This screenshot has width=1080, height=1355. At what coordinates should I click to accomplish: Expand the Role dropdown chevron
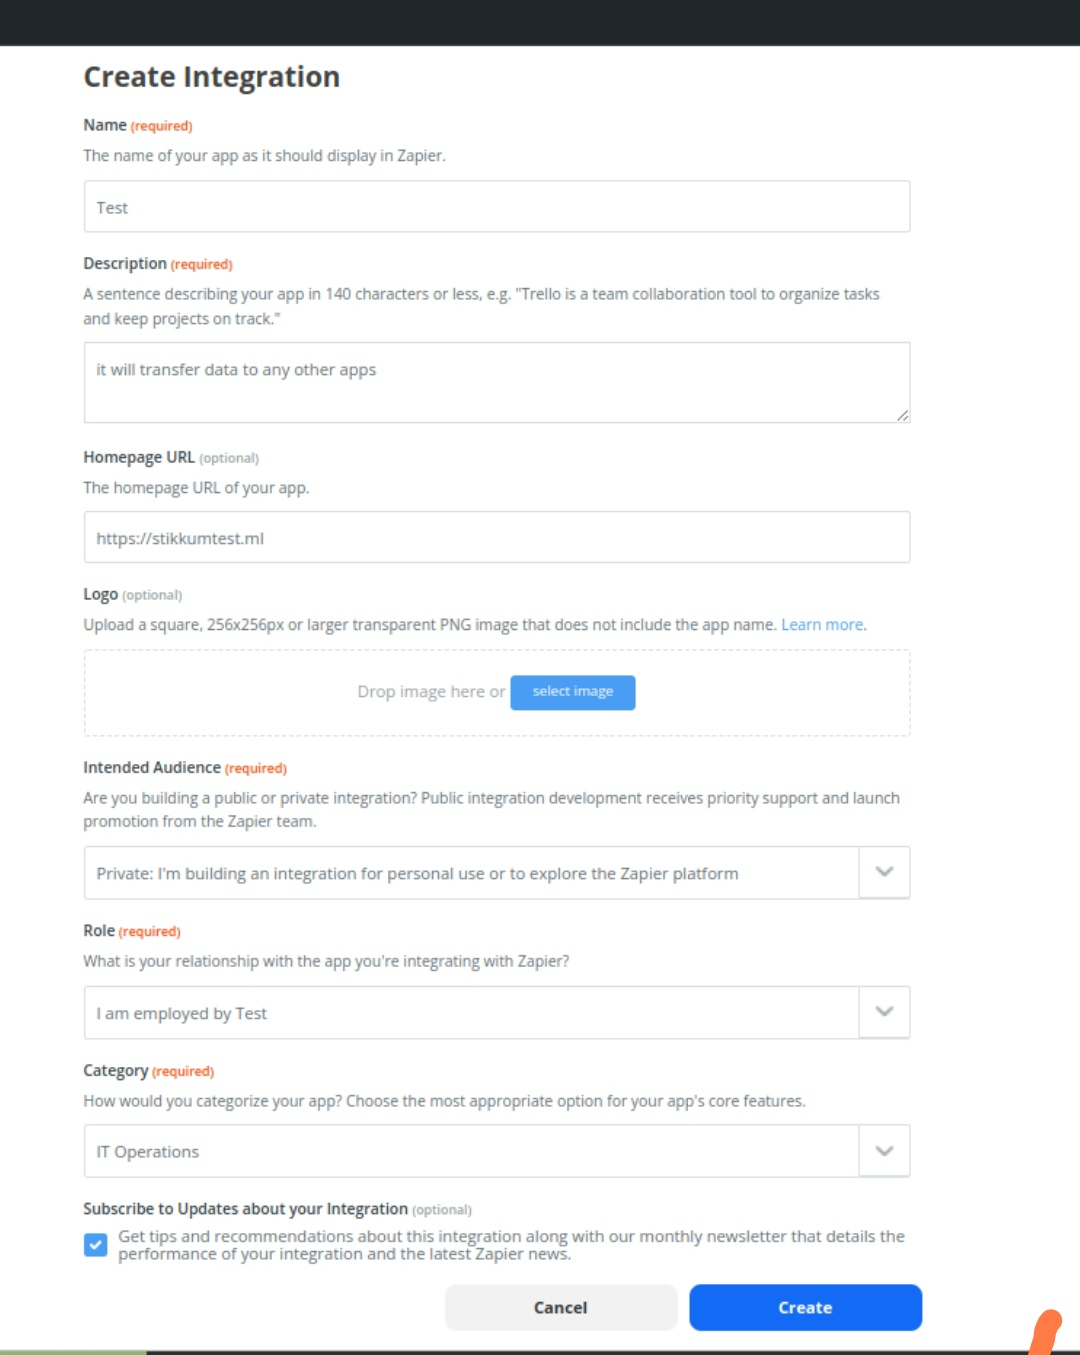pyautogui.click(x=884, y=1012)
